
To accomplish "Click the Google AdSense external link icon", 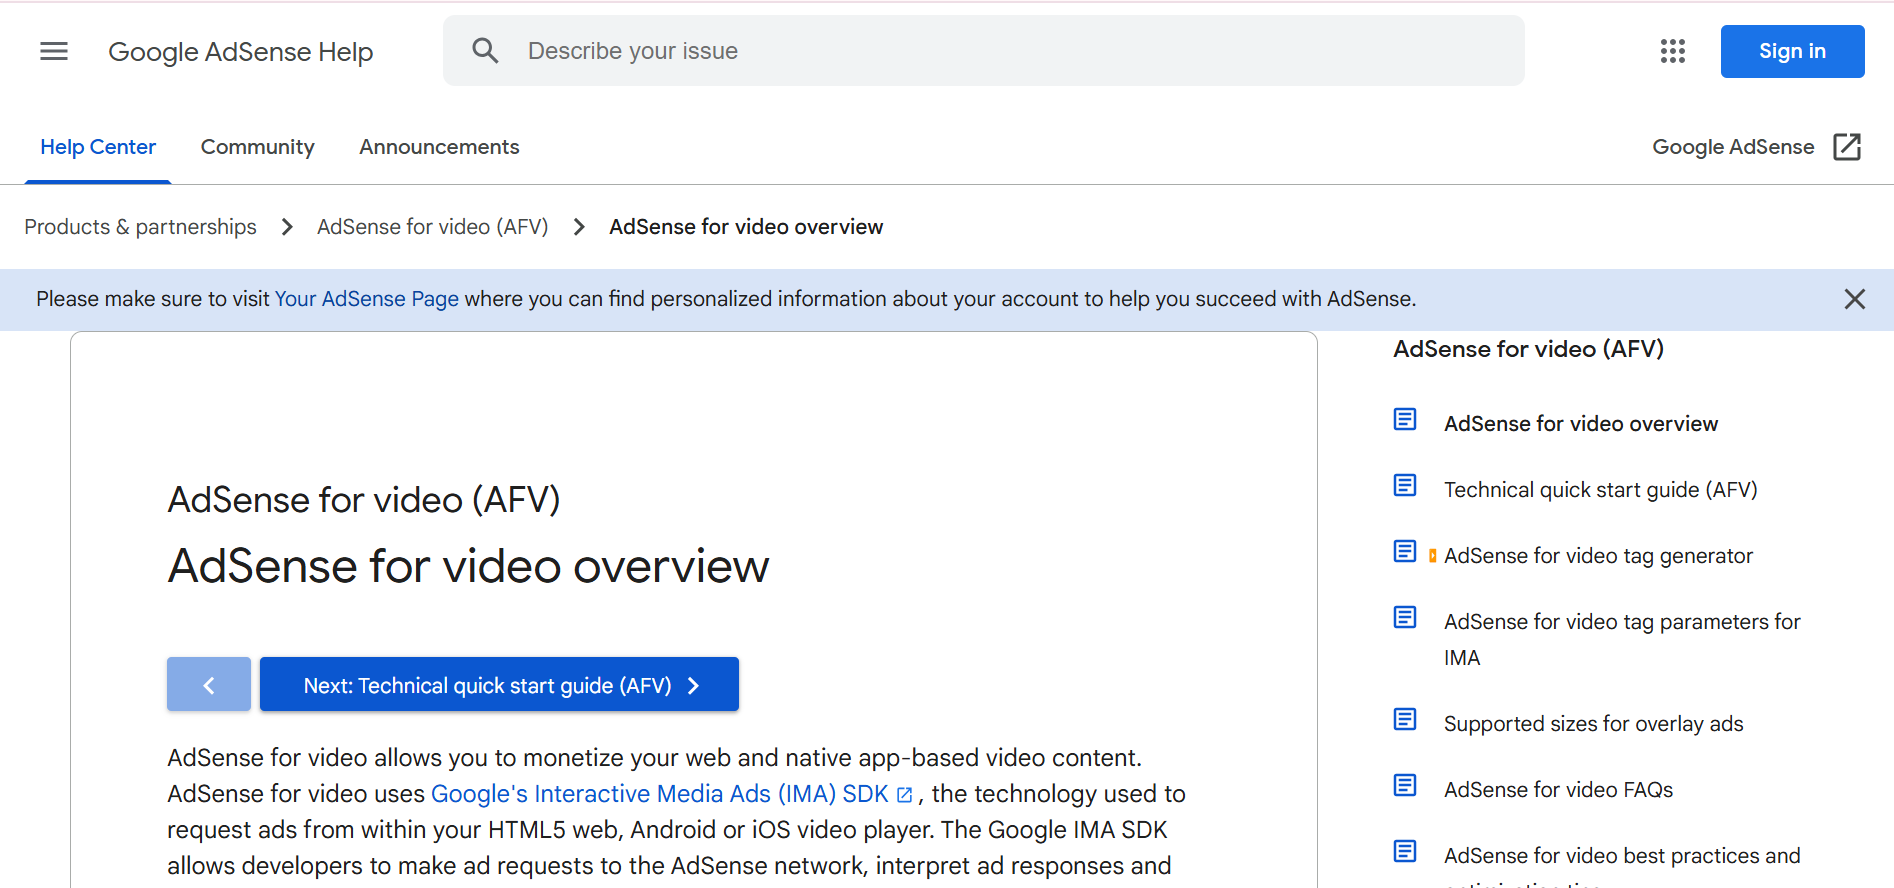I will (x=1847, y=147).
